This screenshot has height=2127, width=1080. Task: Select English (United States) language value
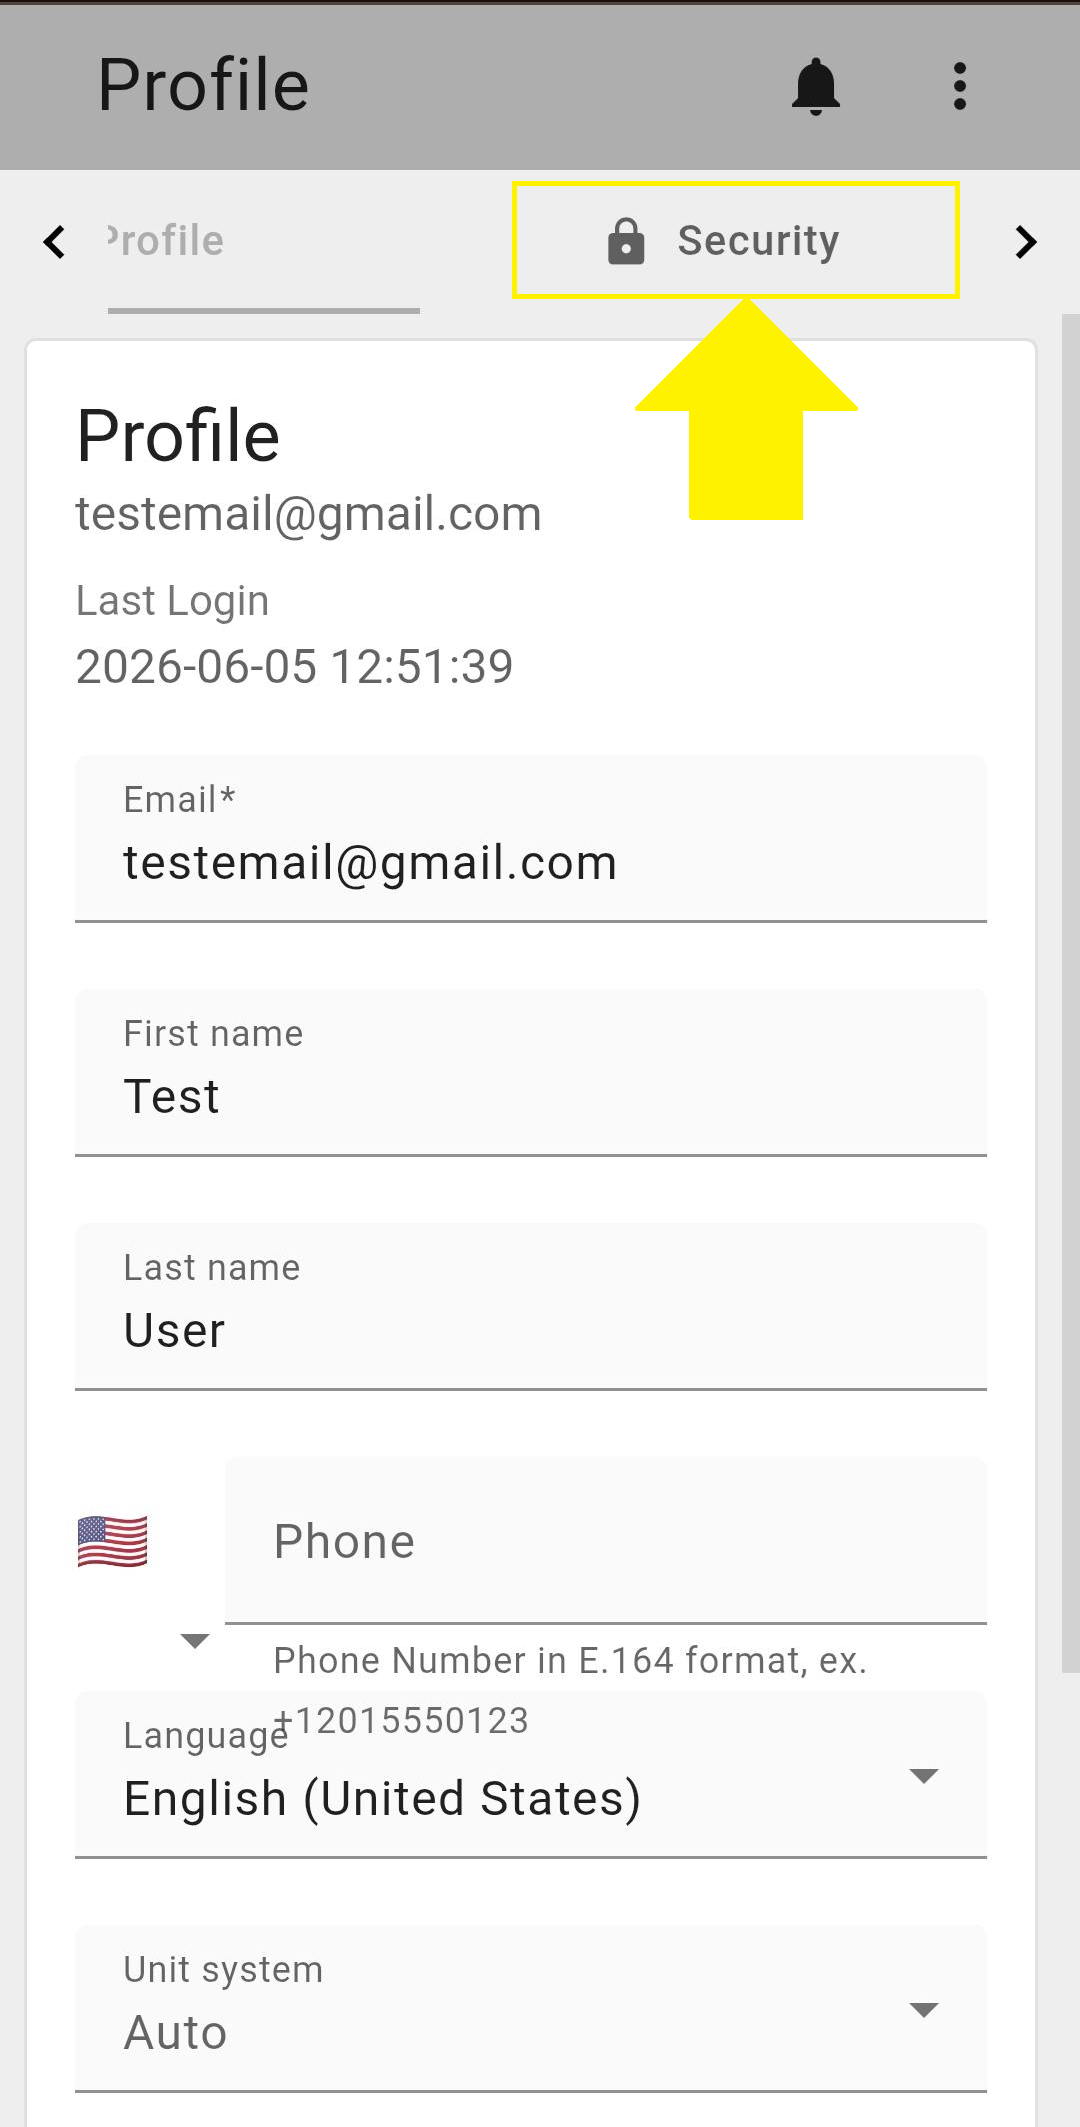(x=382, y=1798)
